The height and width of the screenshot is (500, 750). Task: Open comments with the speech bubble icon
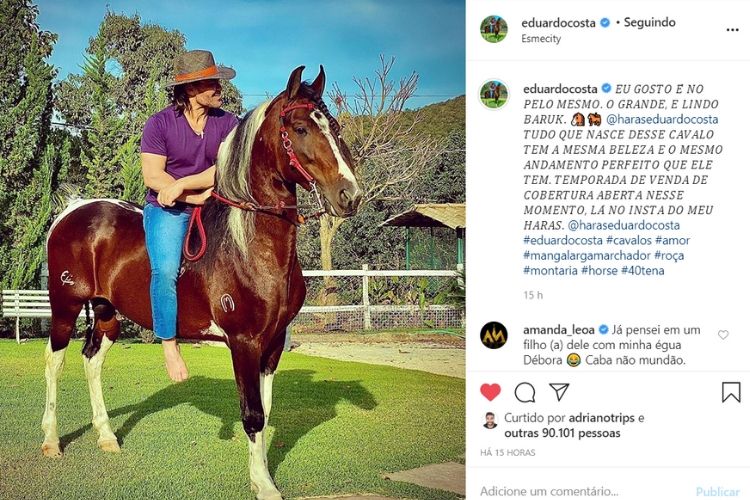coord(525,392)
